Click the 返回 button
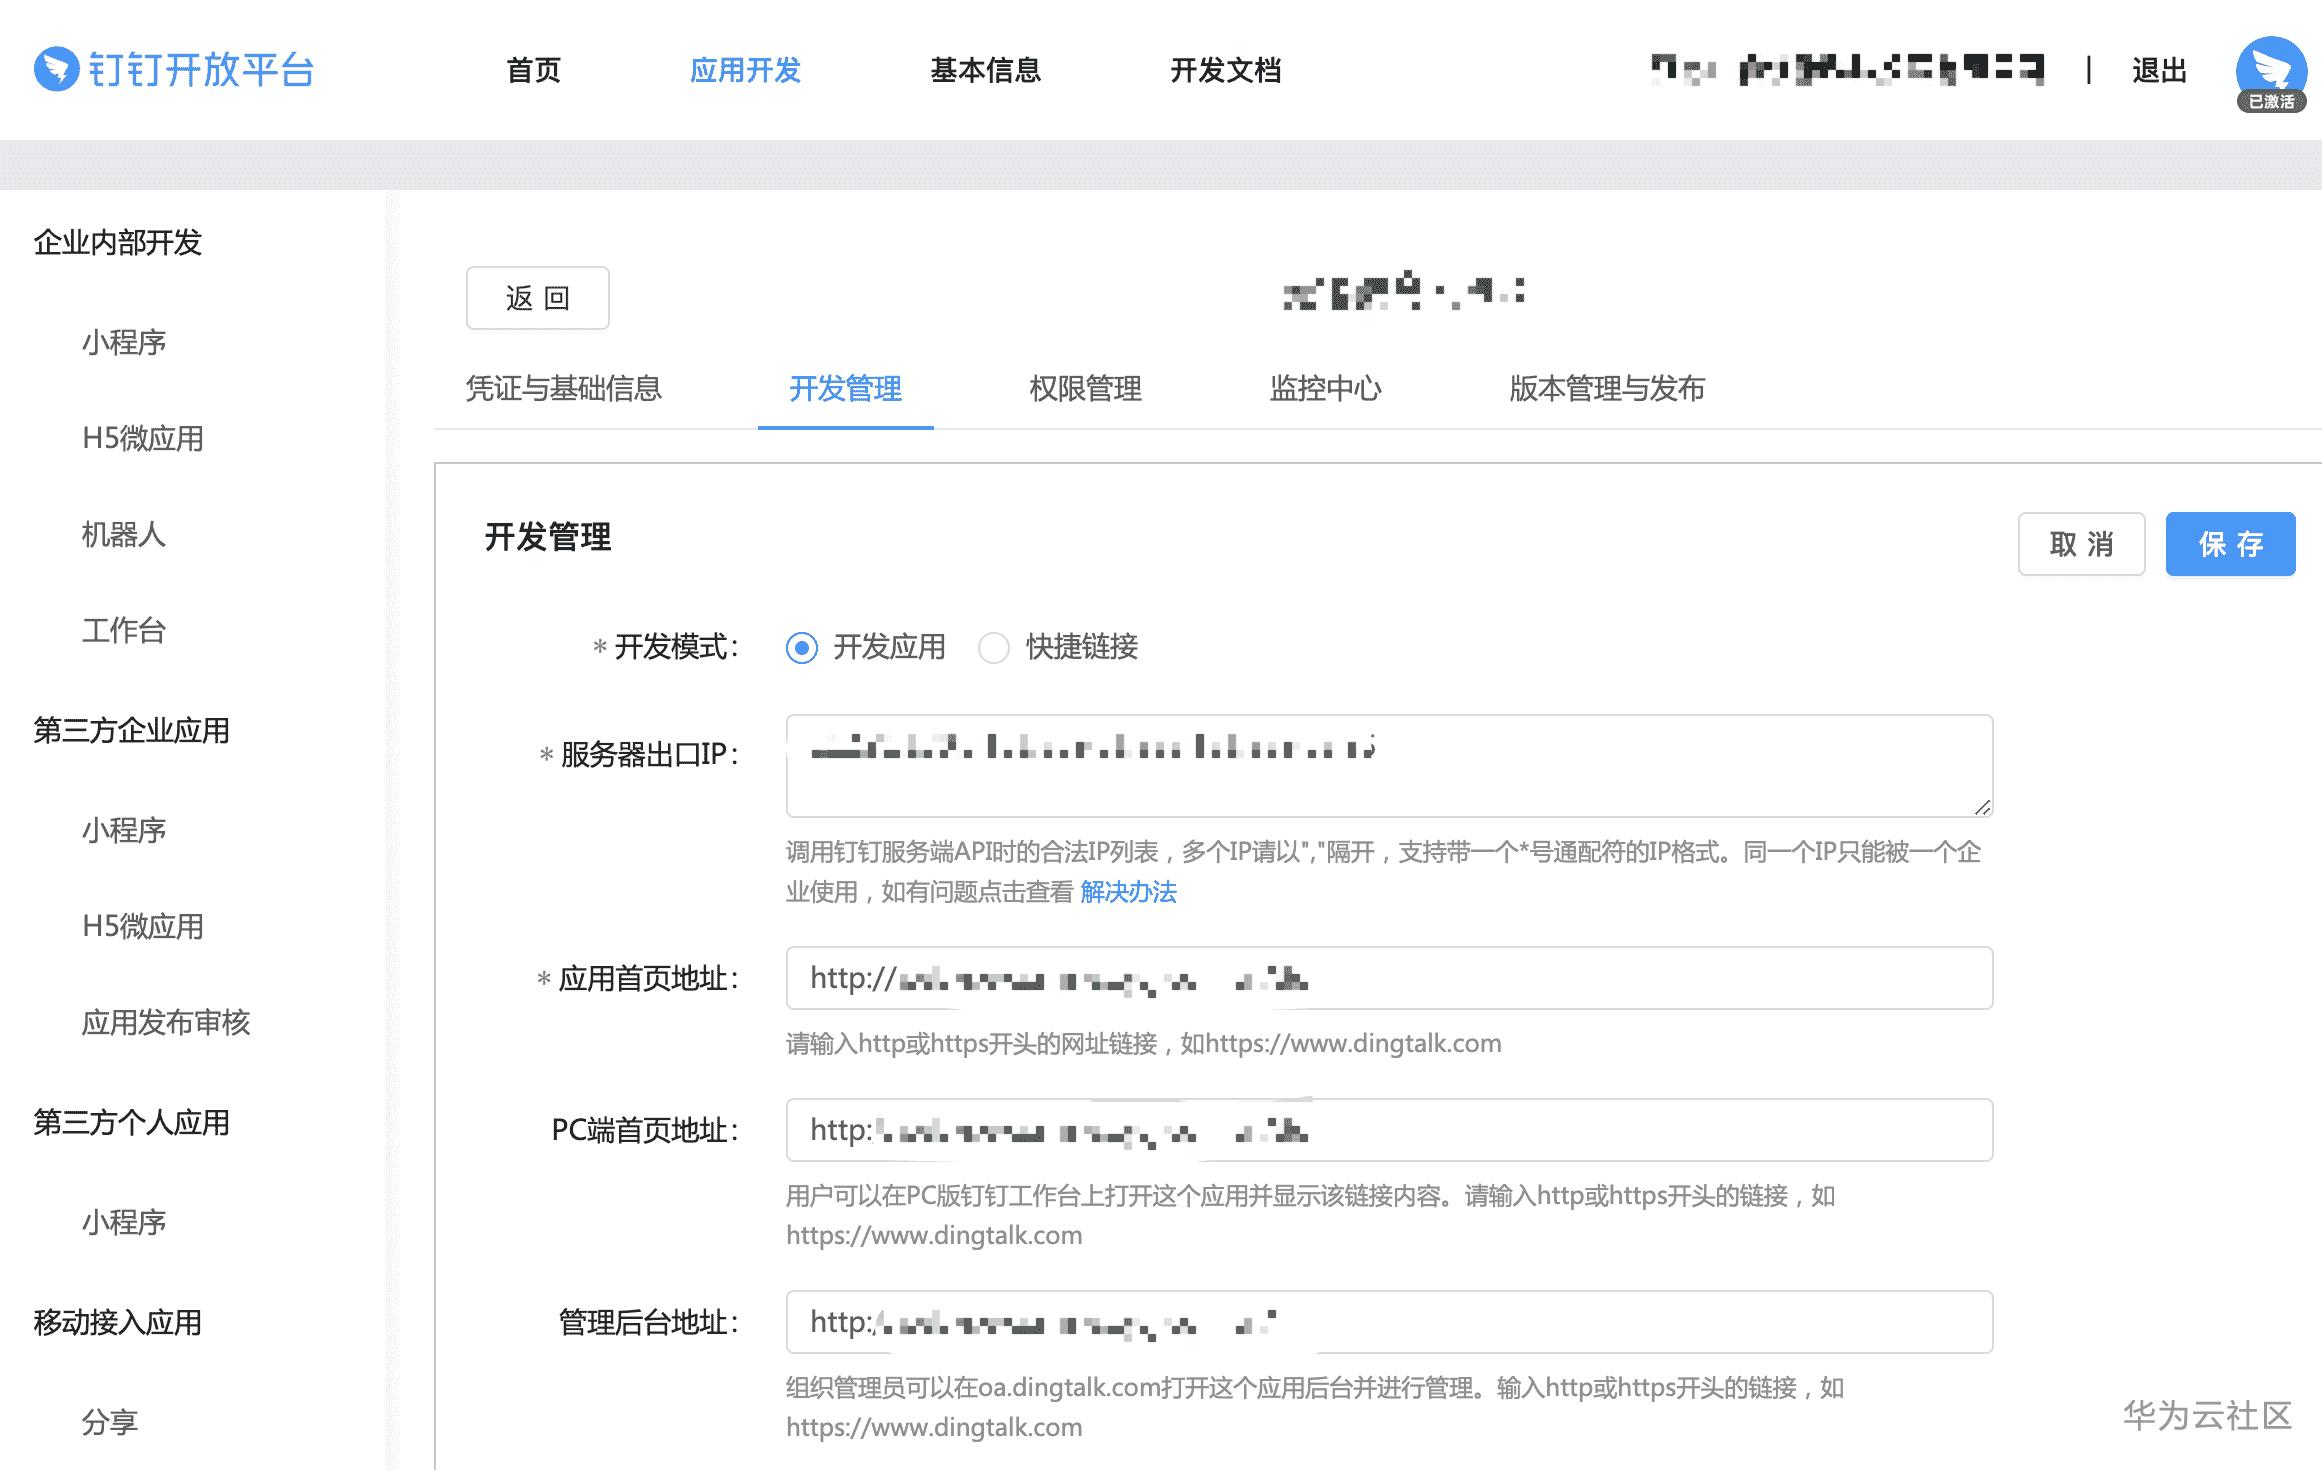Screen dimensions: 2322x1470 click(537, 298)
